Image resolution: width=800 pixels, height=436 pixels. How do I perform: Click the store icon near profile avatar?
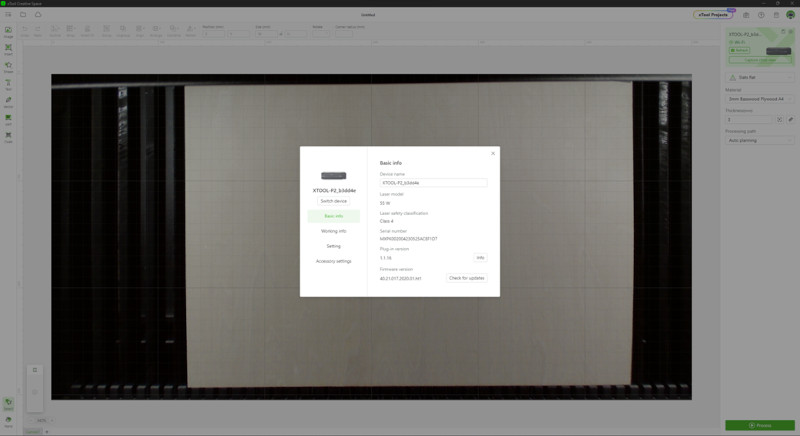pos(776,15)
